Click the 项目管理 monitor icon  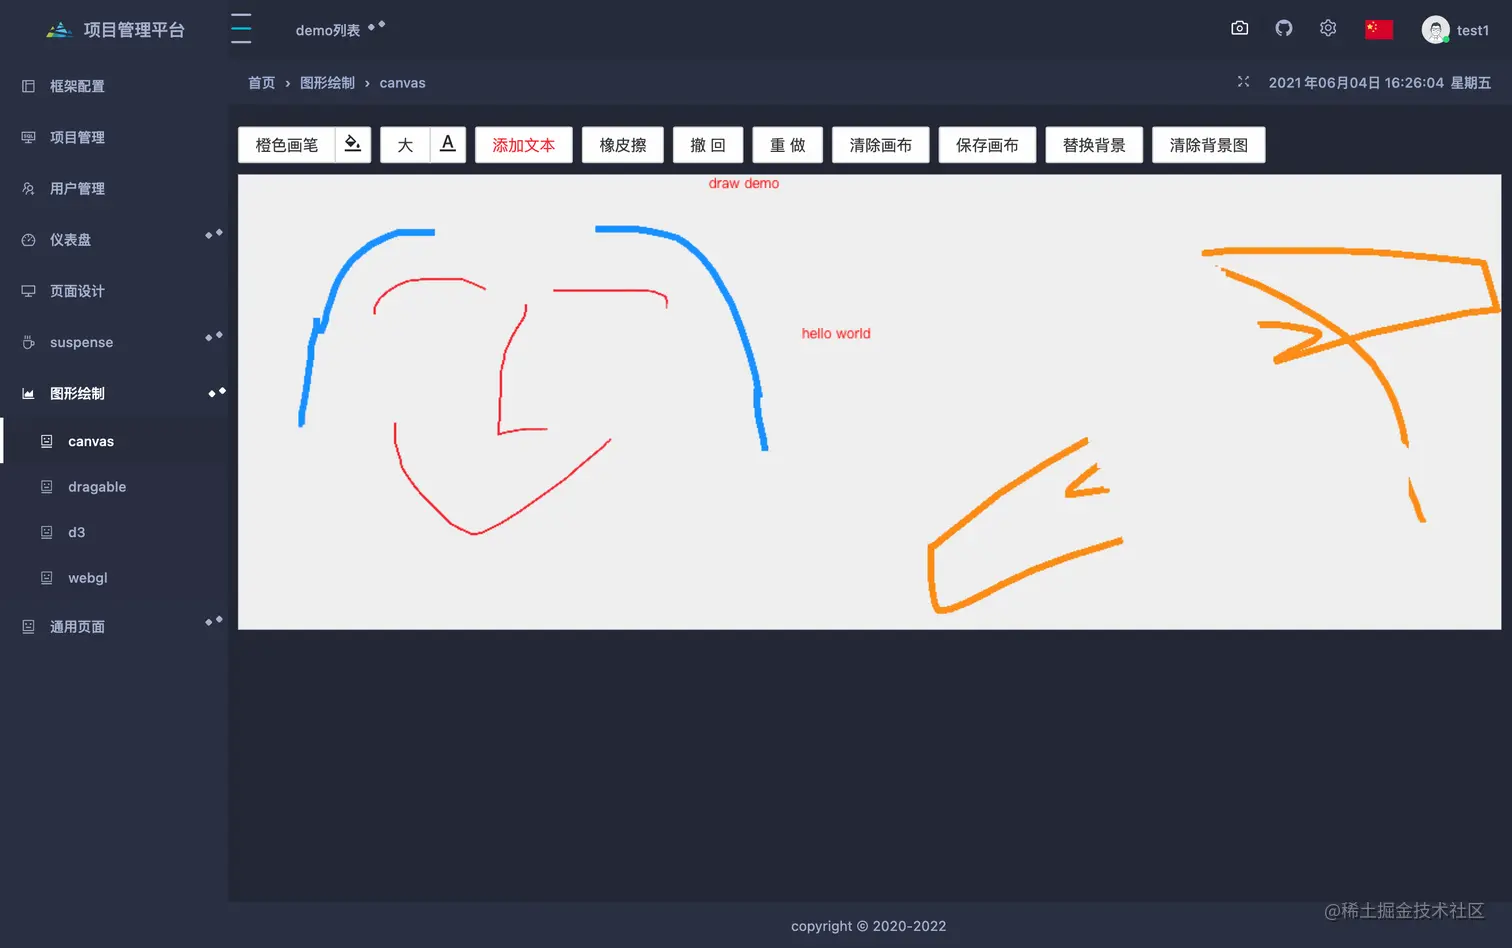(x=28, y=137)
